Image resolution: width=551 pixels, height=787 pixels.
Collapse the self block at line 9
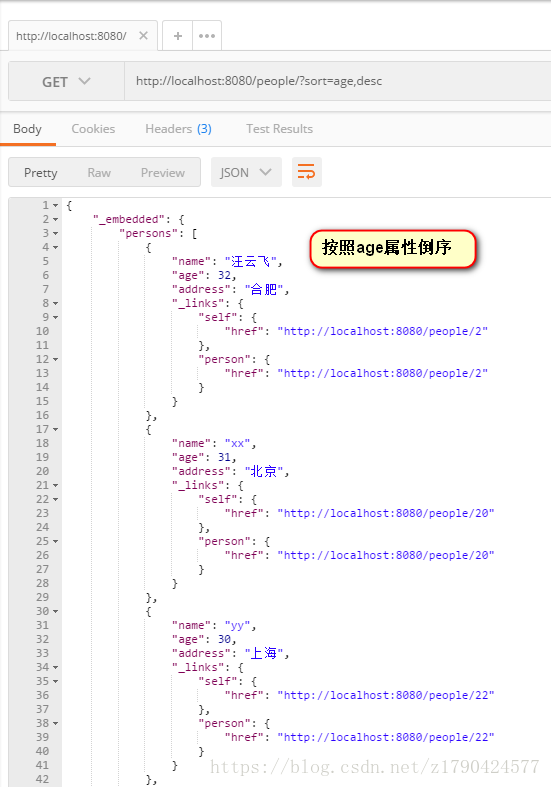pyautogui.click(x=55, y=317)
